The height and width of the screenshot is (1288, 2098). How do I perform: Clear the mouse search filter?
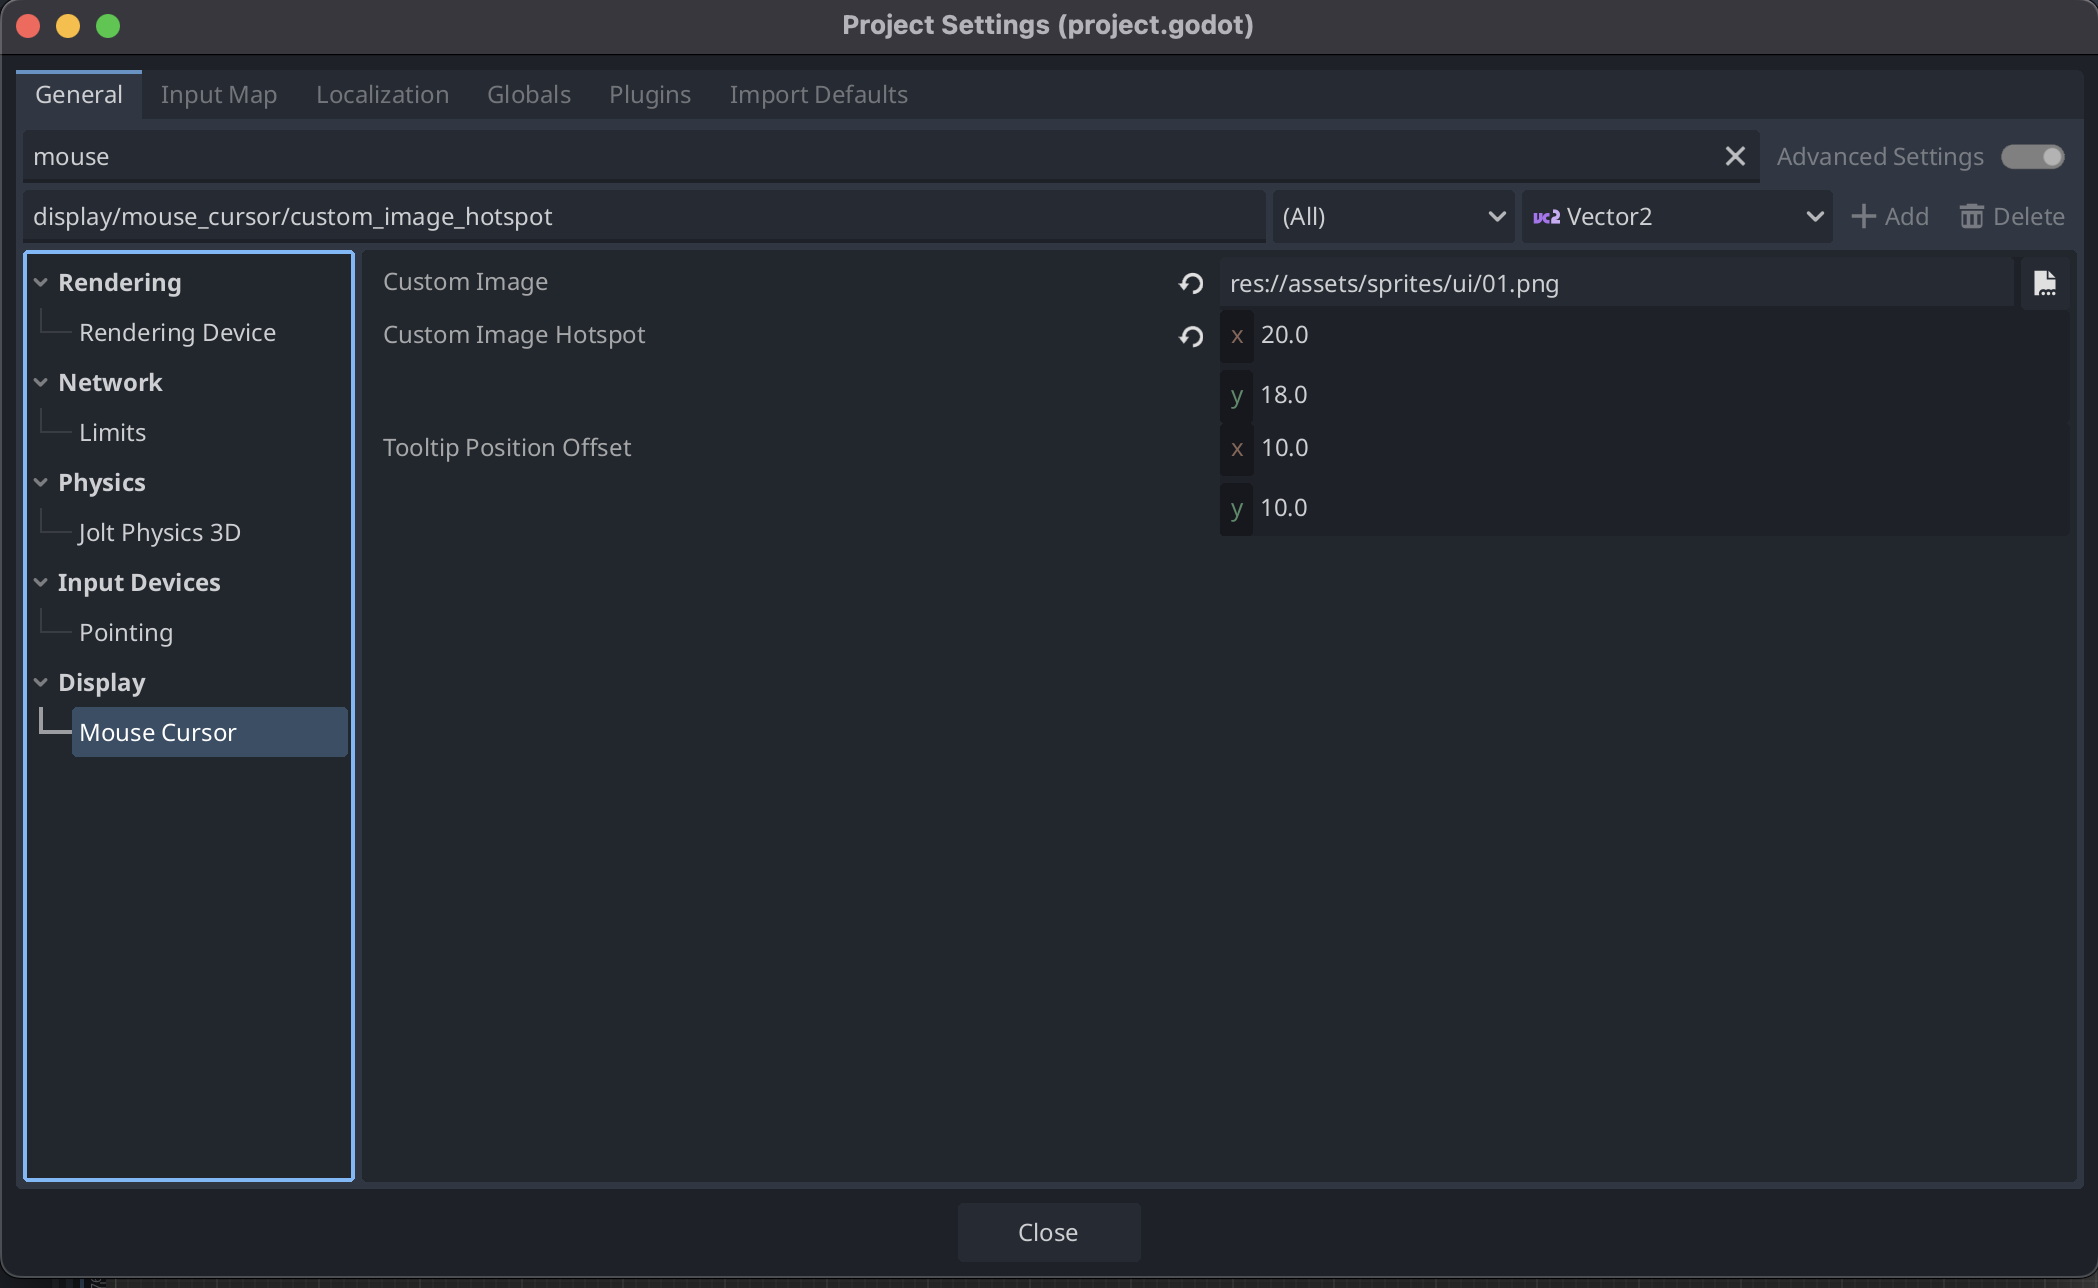[1735, 156]
